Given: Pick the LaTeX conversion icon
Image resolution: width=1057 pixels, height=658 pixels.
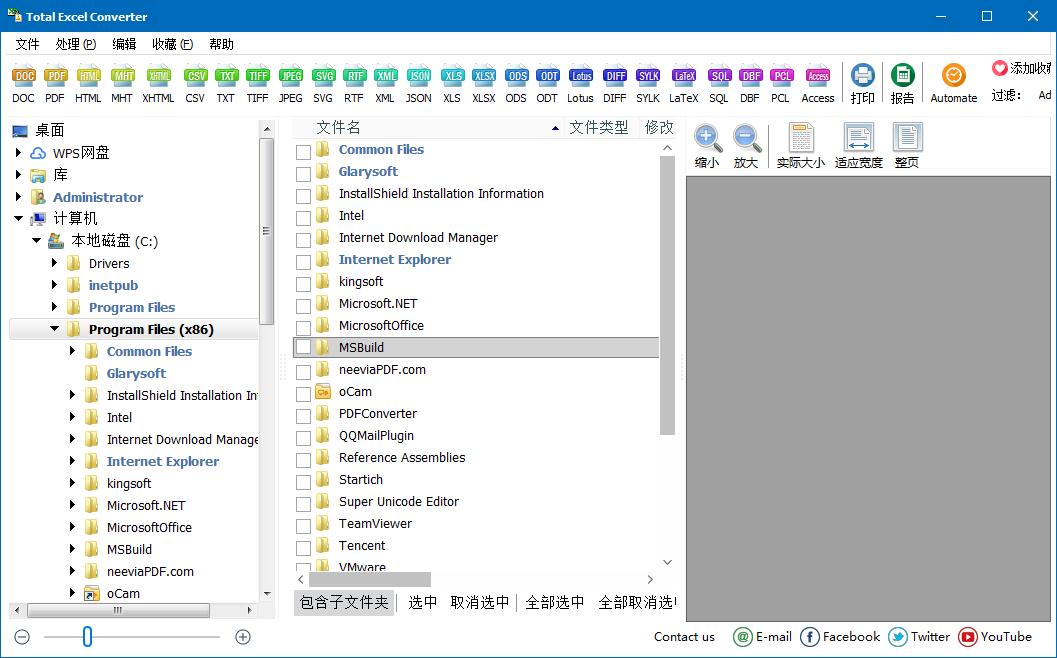Looking at the screenshot, I should pos(684,76).
